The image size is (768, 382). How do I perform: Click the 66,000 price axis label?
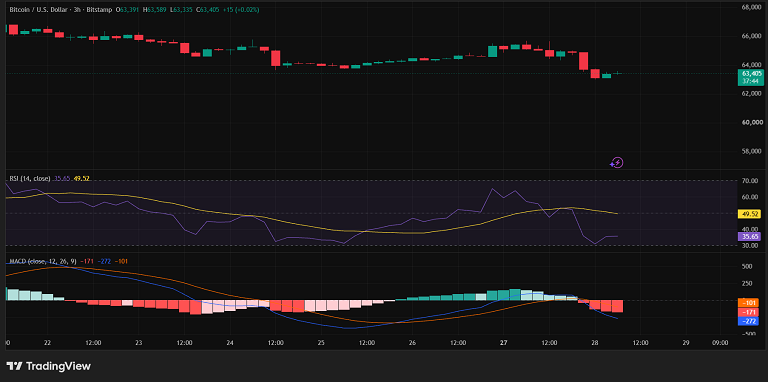tap(751, 36)
